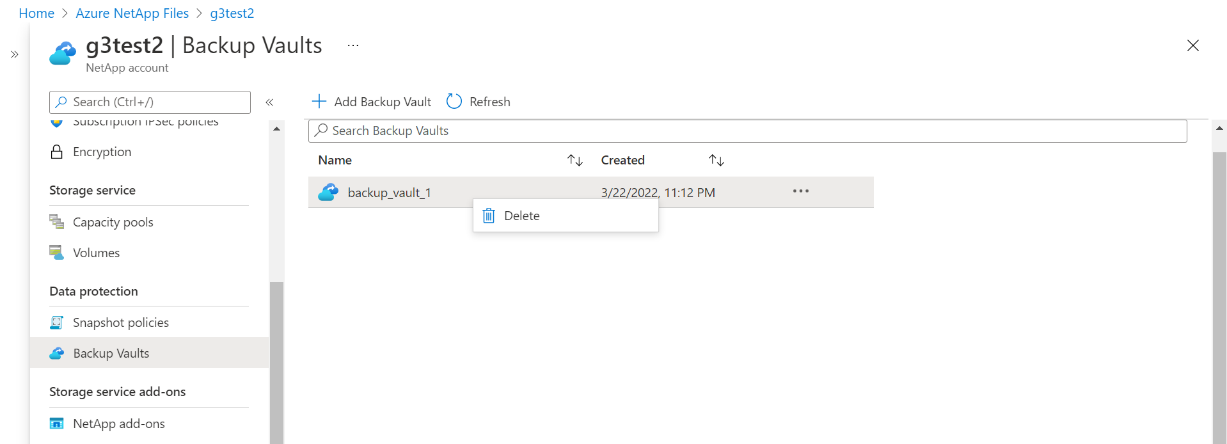Image resolution: width=1227 pixels, height=444 pixels.
Task: Collapse the sidebar with double chevron
Action: pos(269,102)
